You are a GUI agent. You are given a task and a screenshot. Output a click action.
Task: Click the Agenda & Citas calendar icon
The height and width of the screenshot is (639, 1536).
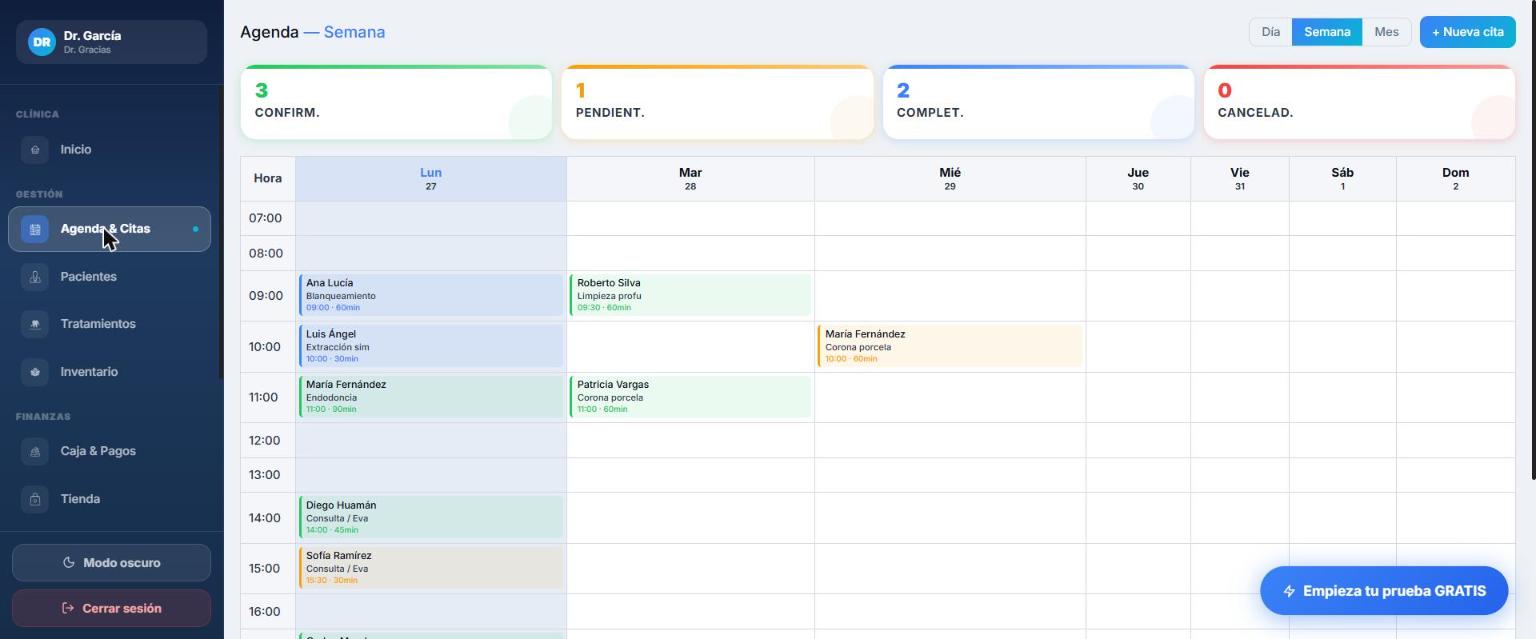pyautogui.click(x=35, y=229)
